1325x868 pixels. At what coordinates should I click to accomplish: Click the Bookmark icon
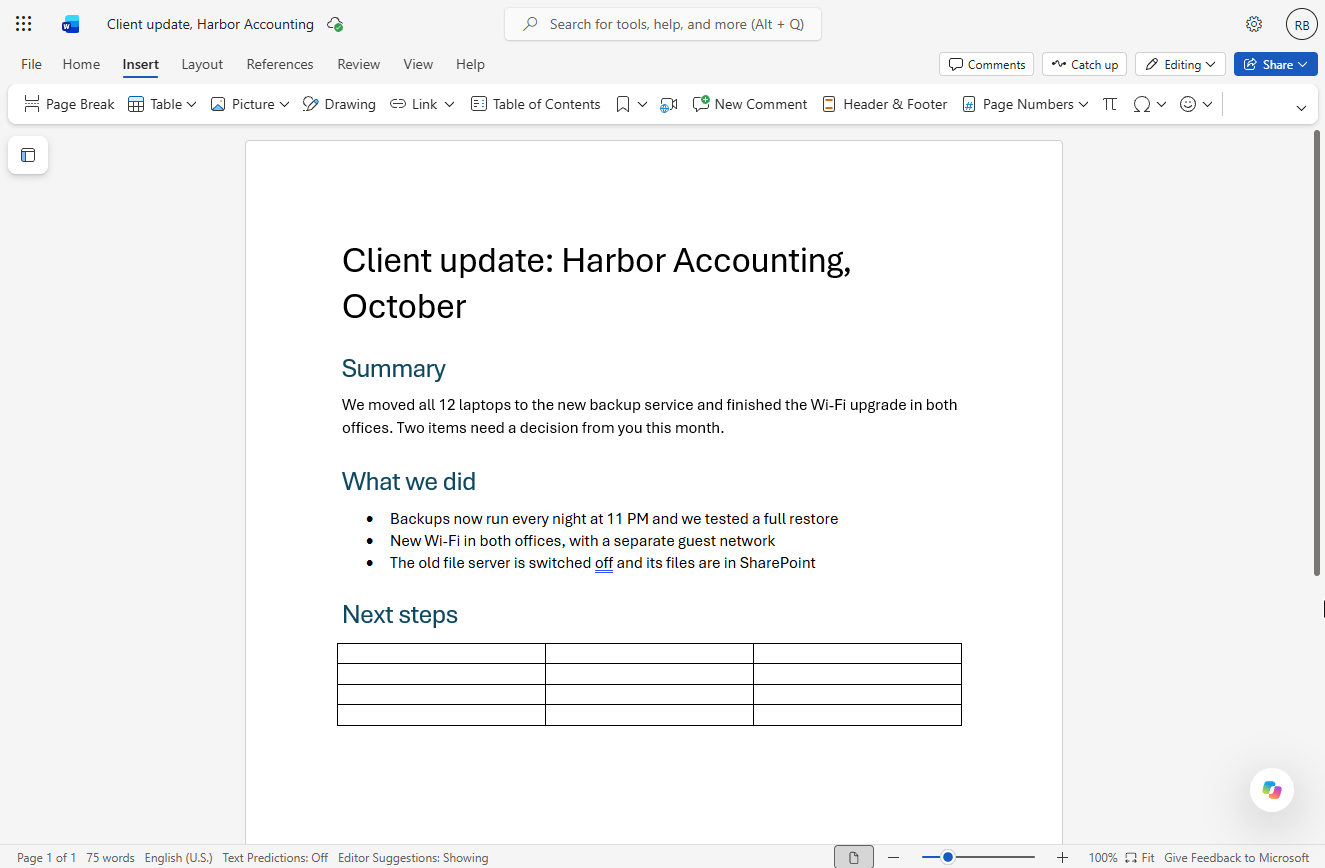pyautogui.click(x=623, y=104)
